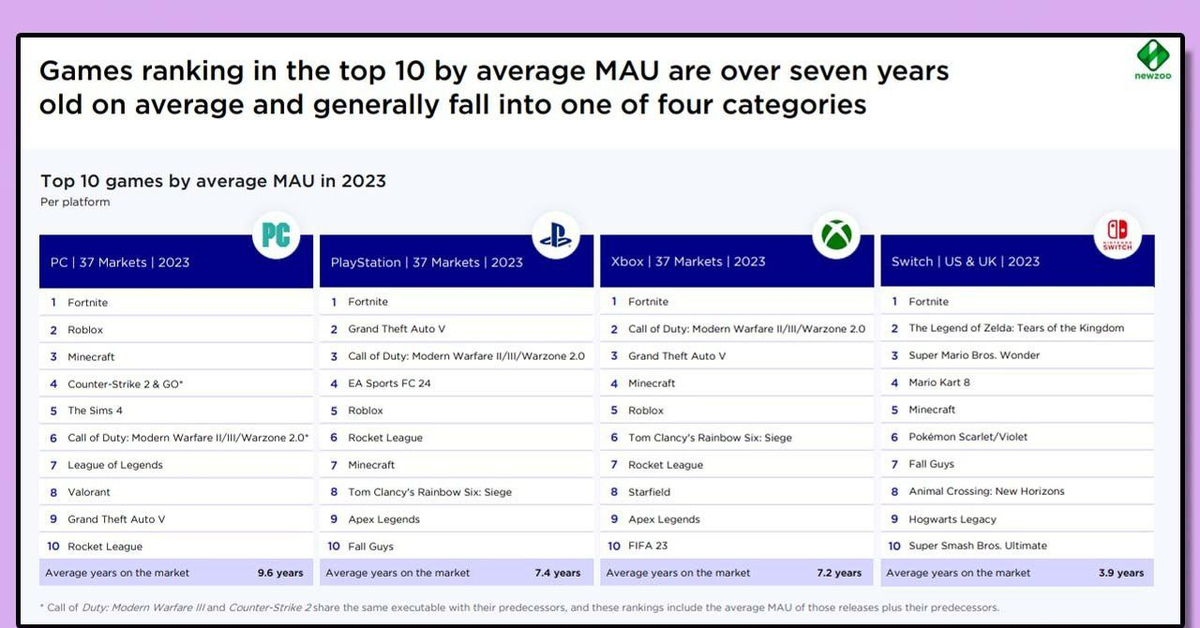Click the 9.6 years average value
The height and width of the screenshot is (628, 1200).
click(279, 573)
